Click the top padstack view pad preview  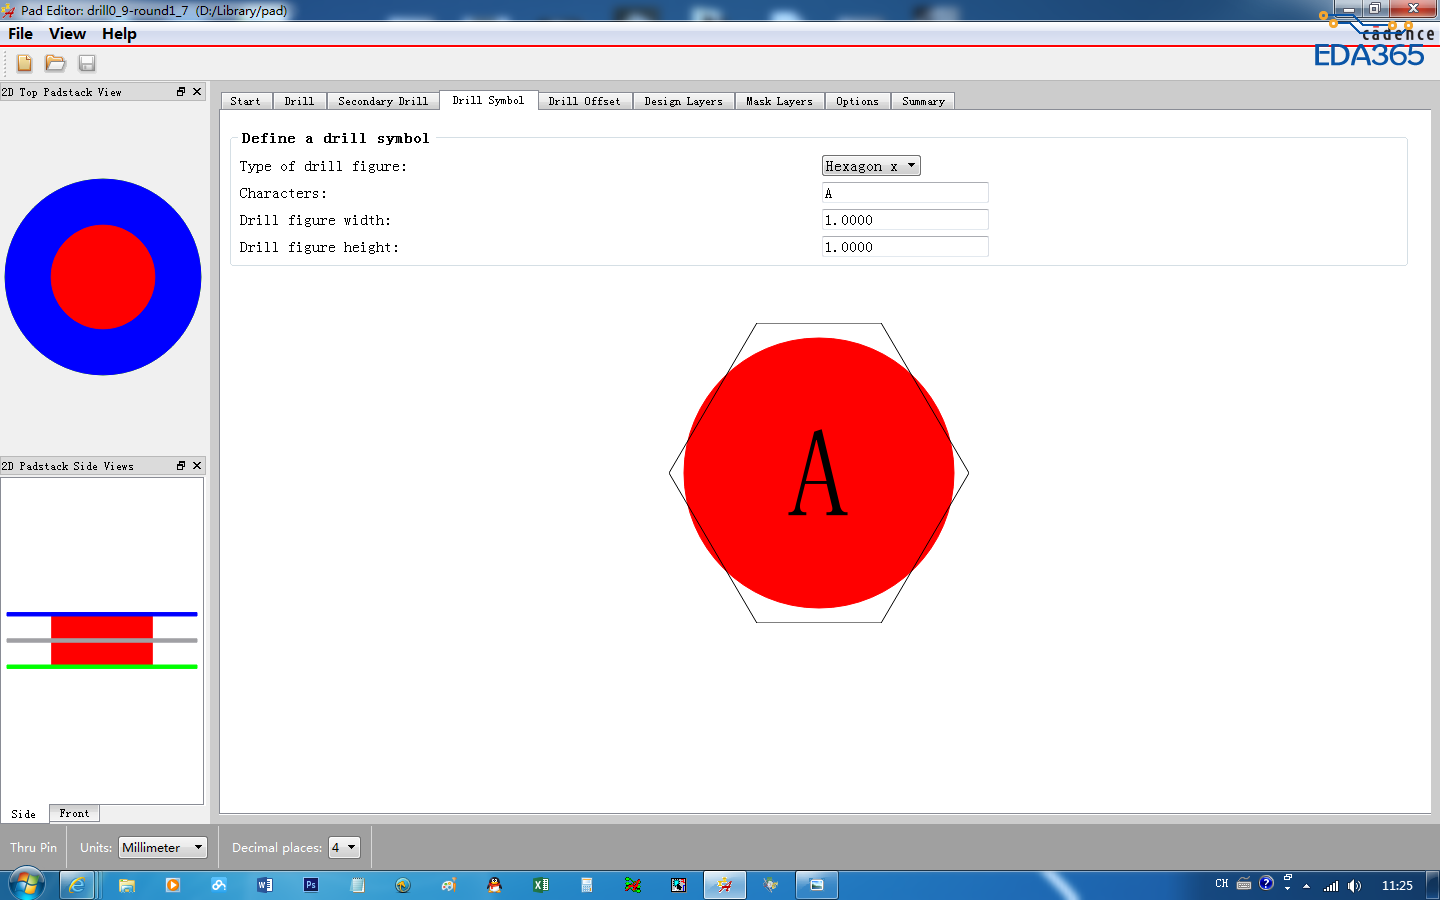(x=103, y=277)
